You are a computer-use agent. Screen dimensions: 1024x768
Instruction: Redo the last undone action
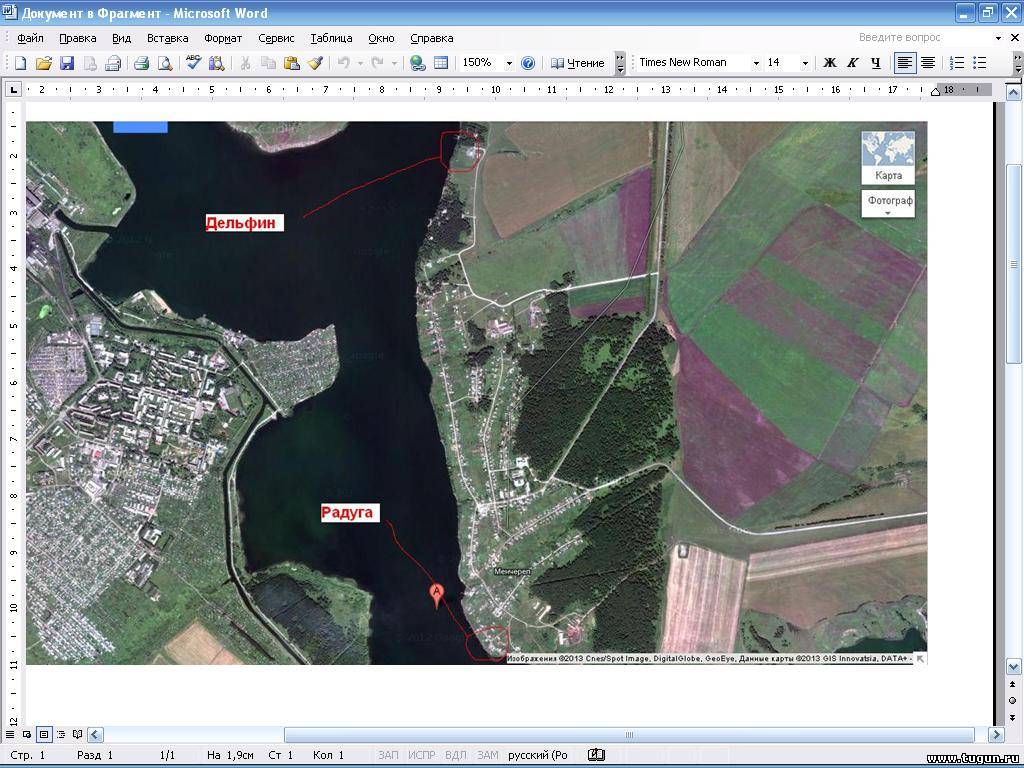tap(377, 63)
